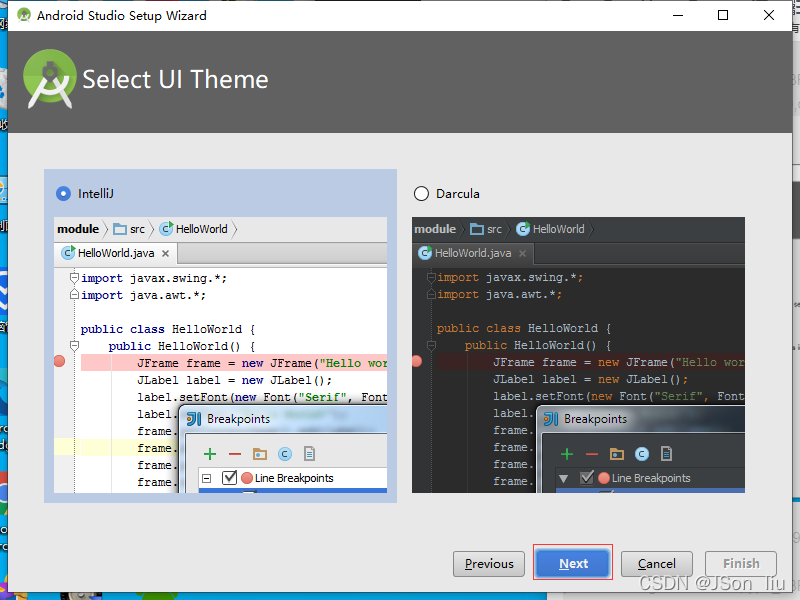Click the IntelliJ preview class filter icon
This screenshot has width=800, height=600.
click(285, 454)
